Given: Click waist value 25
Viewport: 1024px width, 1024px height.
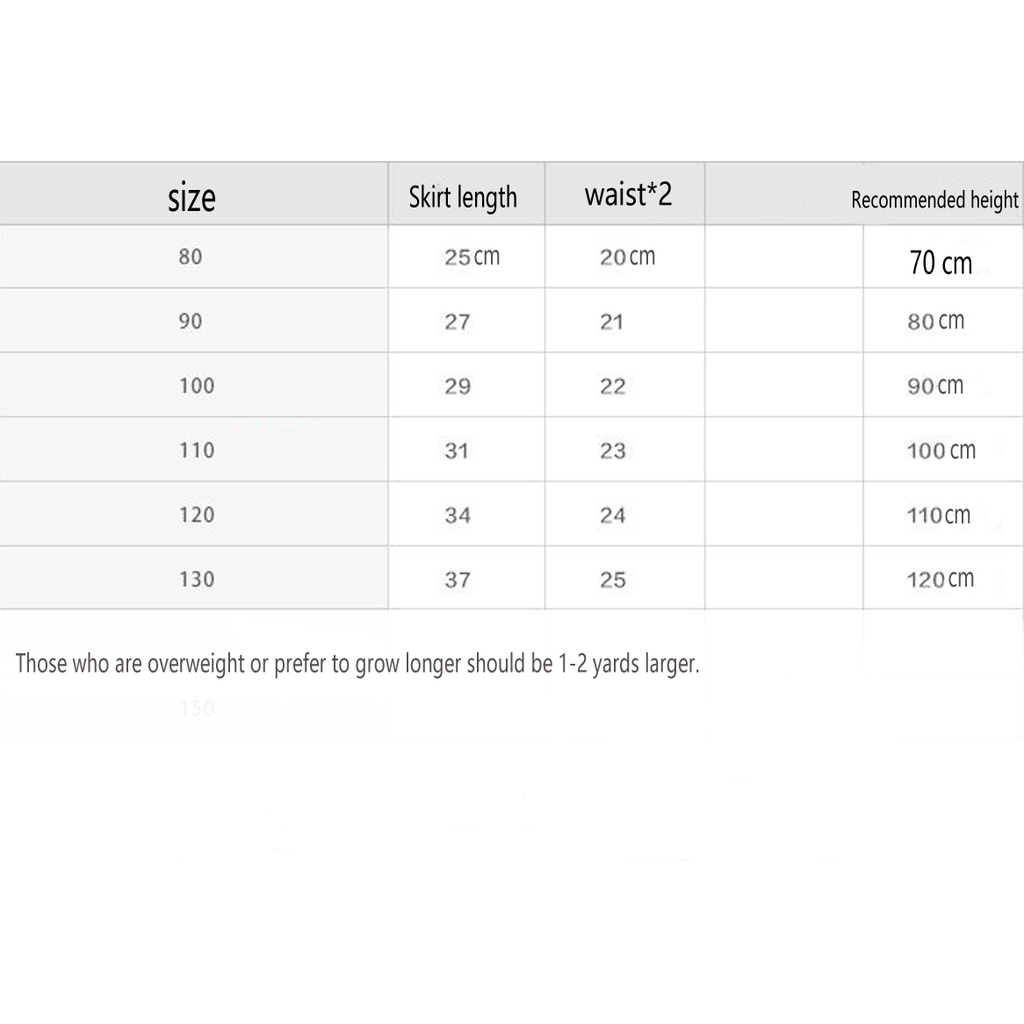Looking at the screenshot, I should click(613, 579).
